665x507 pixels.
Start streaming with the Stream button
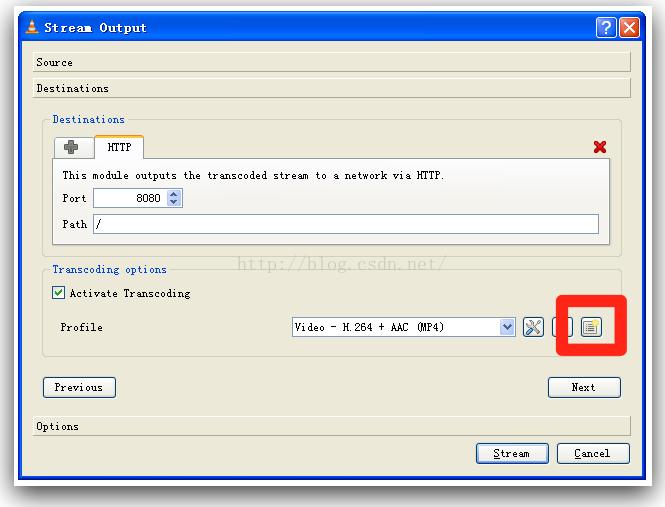tap(512, 454)
